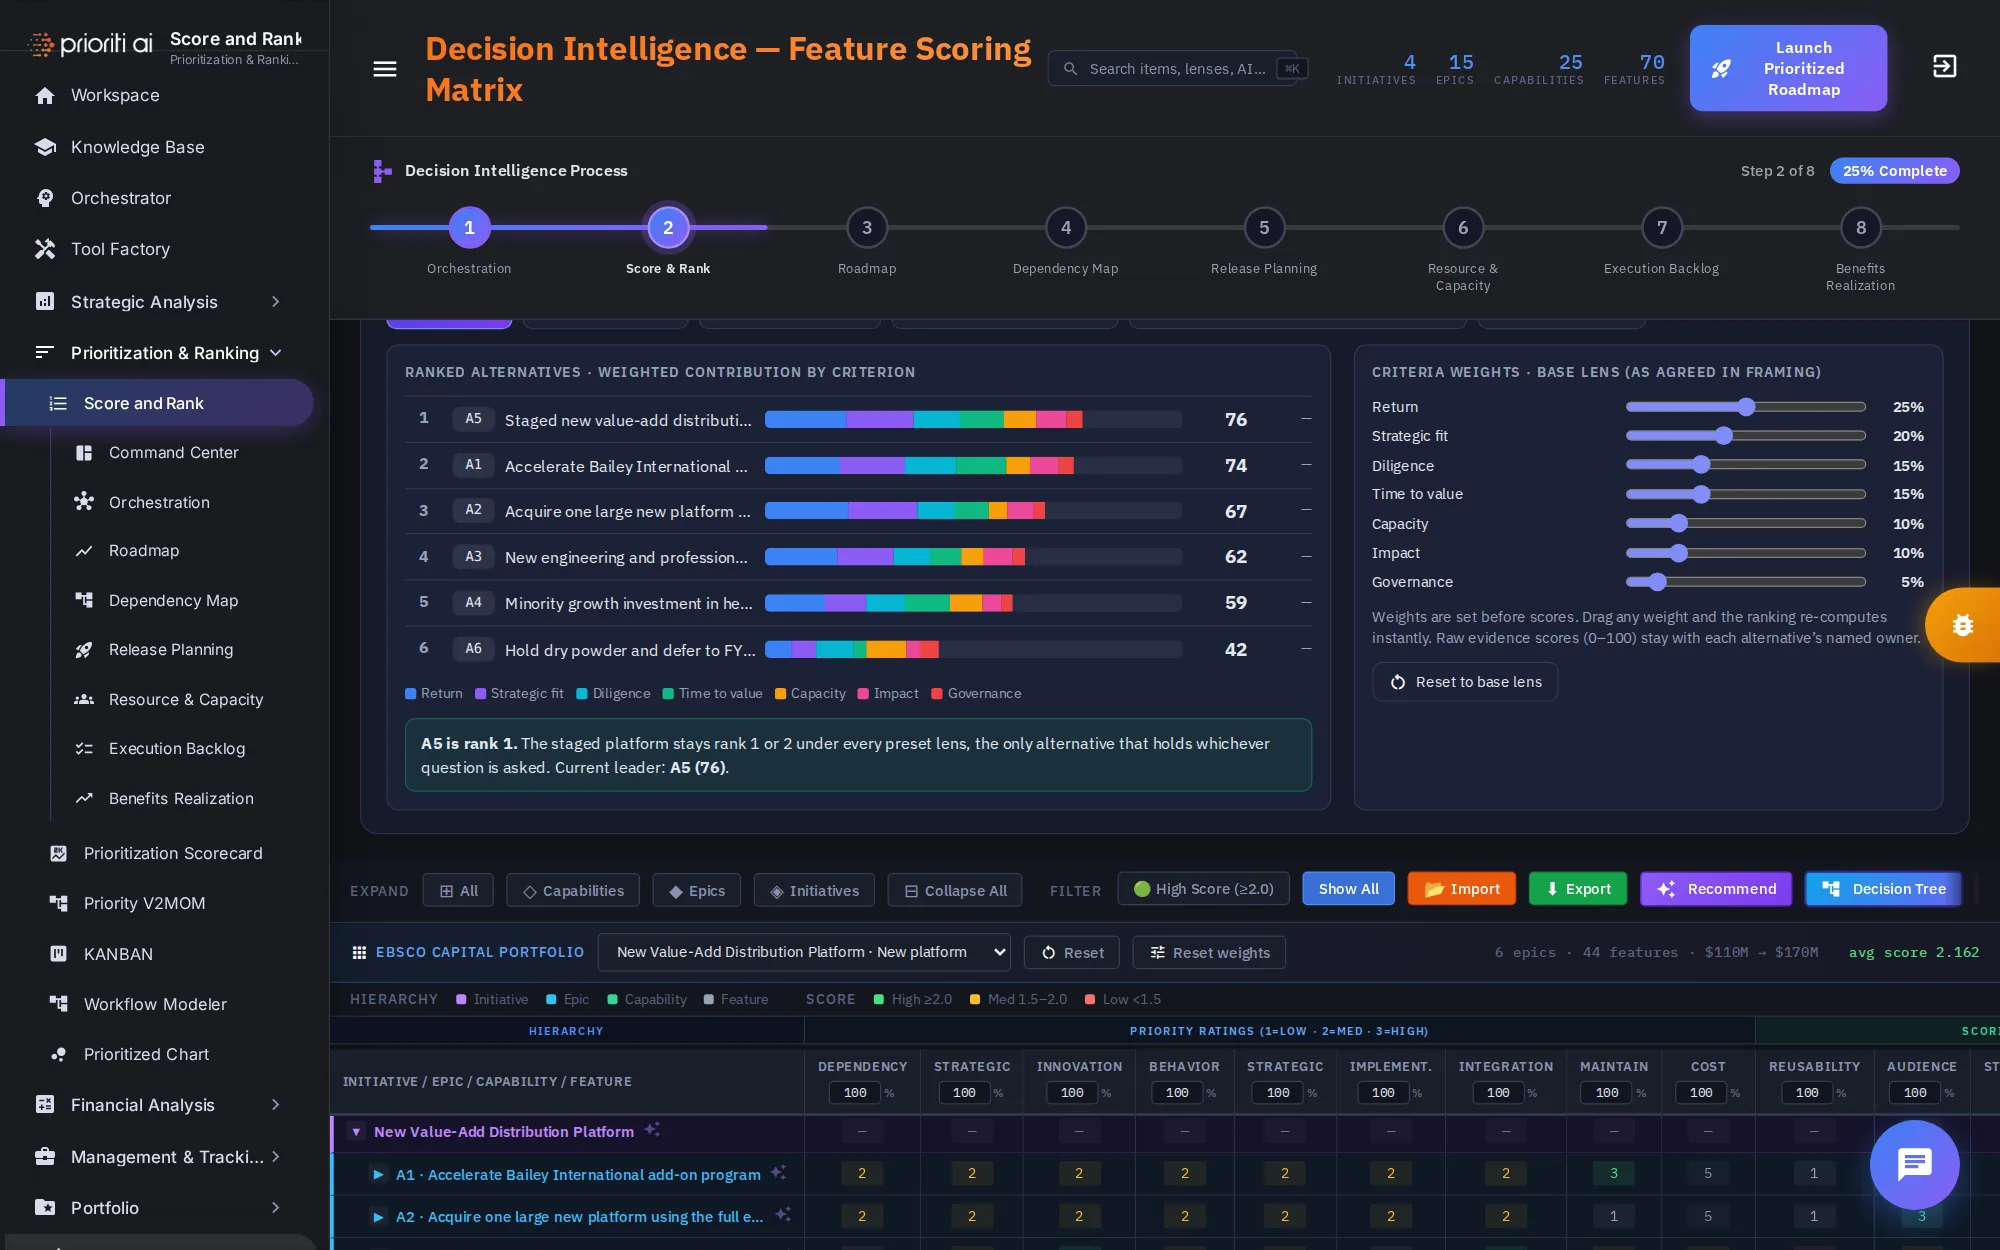
Task: Open Prioritization Scorecard in sidebar
Action: (173, 853)
